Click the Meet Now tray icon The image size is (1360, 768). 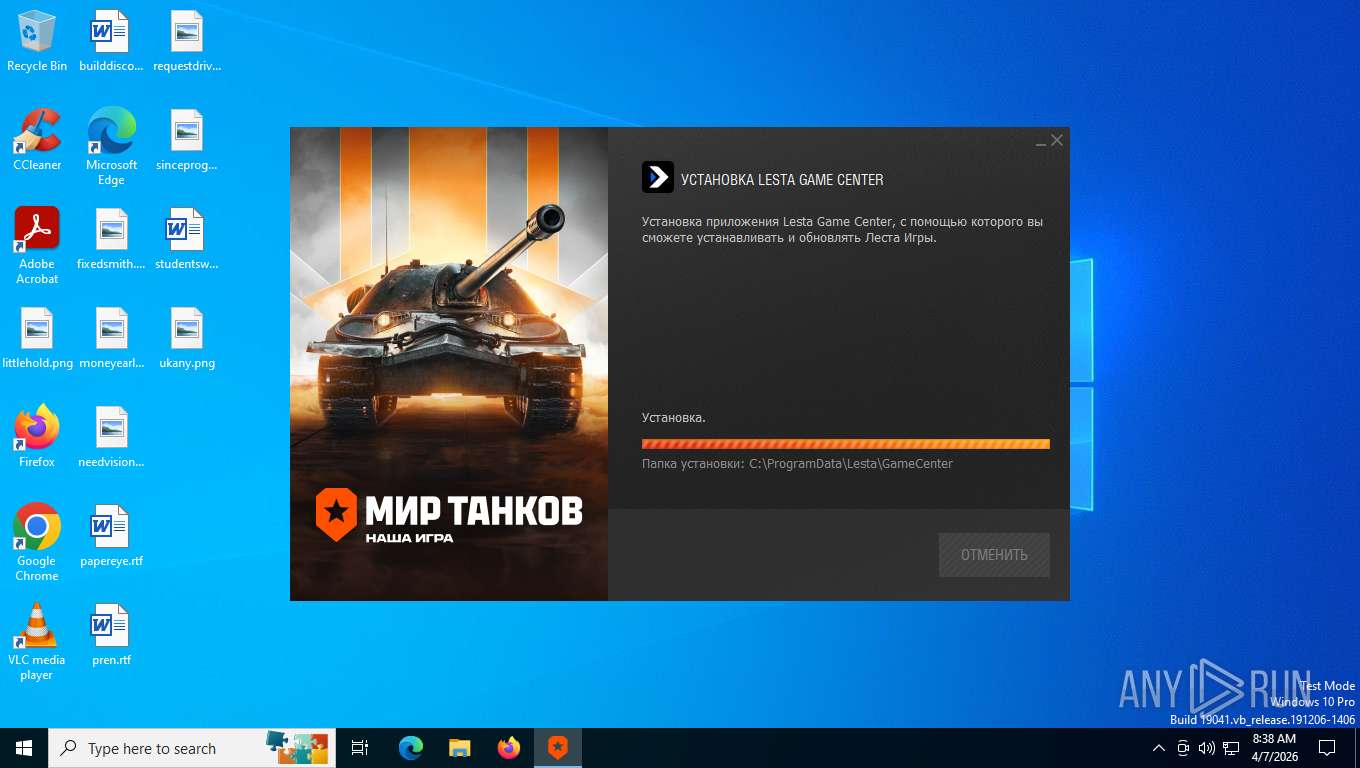1183,748
